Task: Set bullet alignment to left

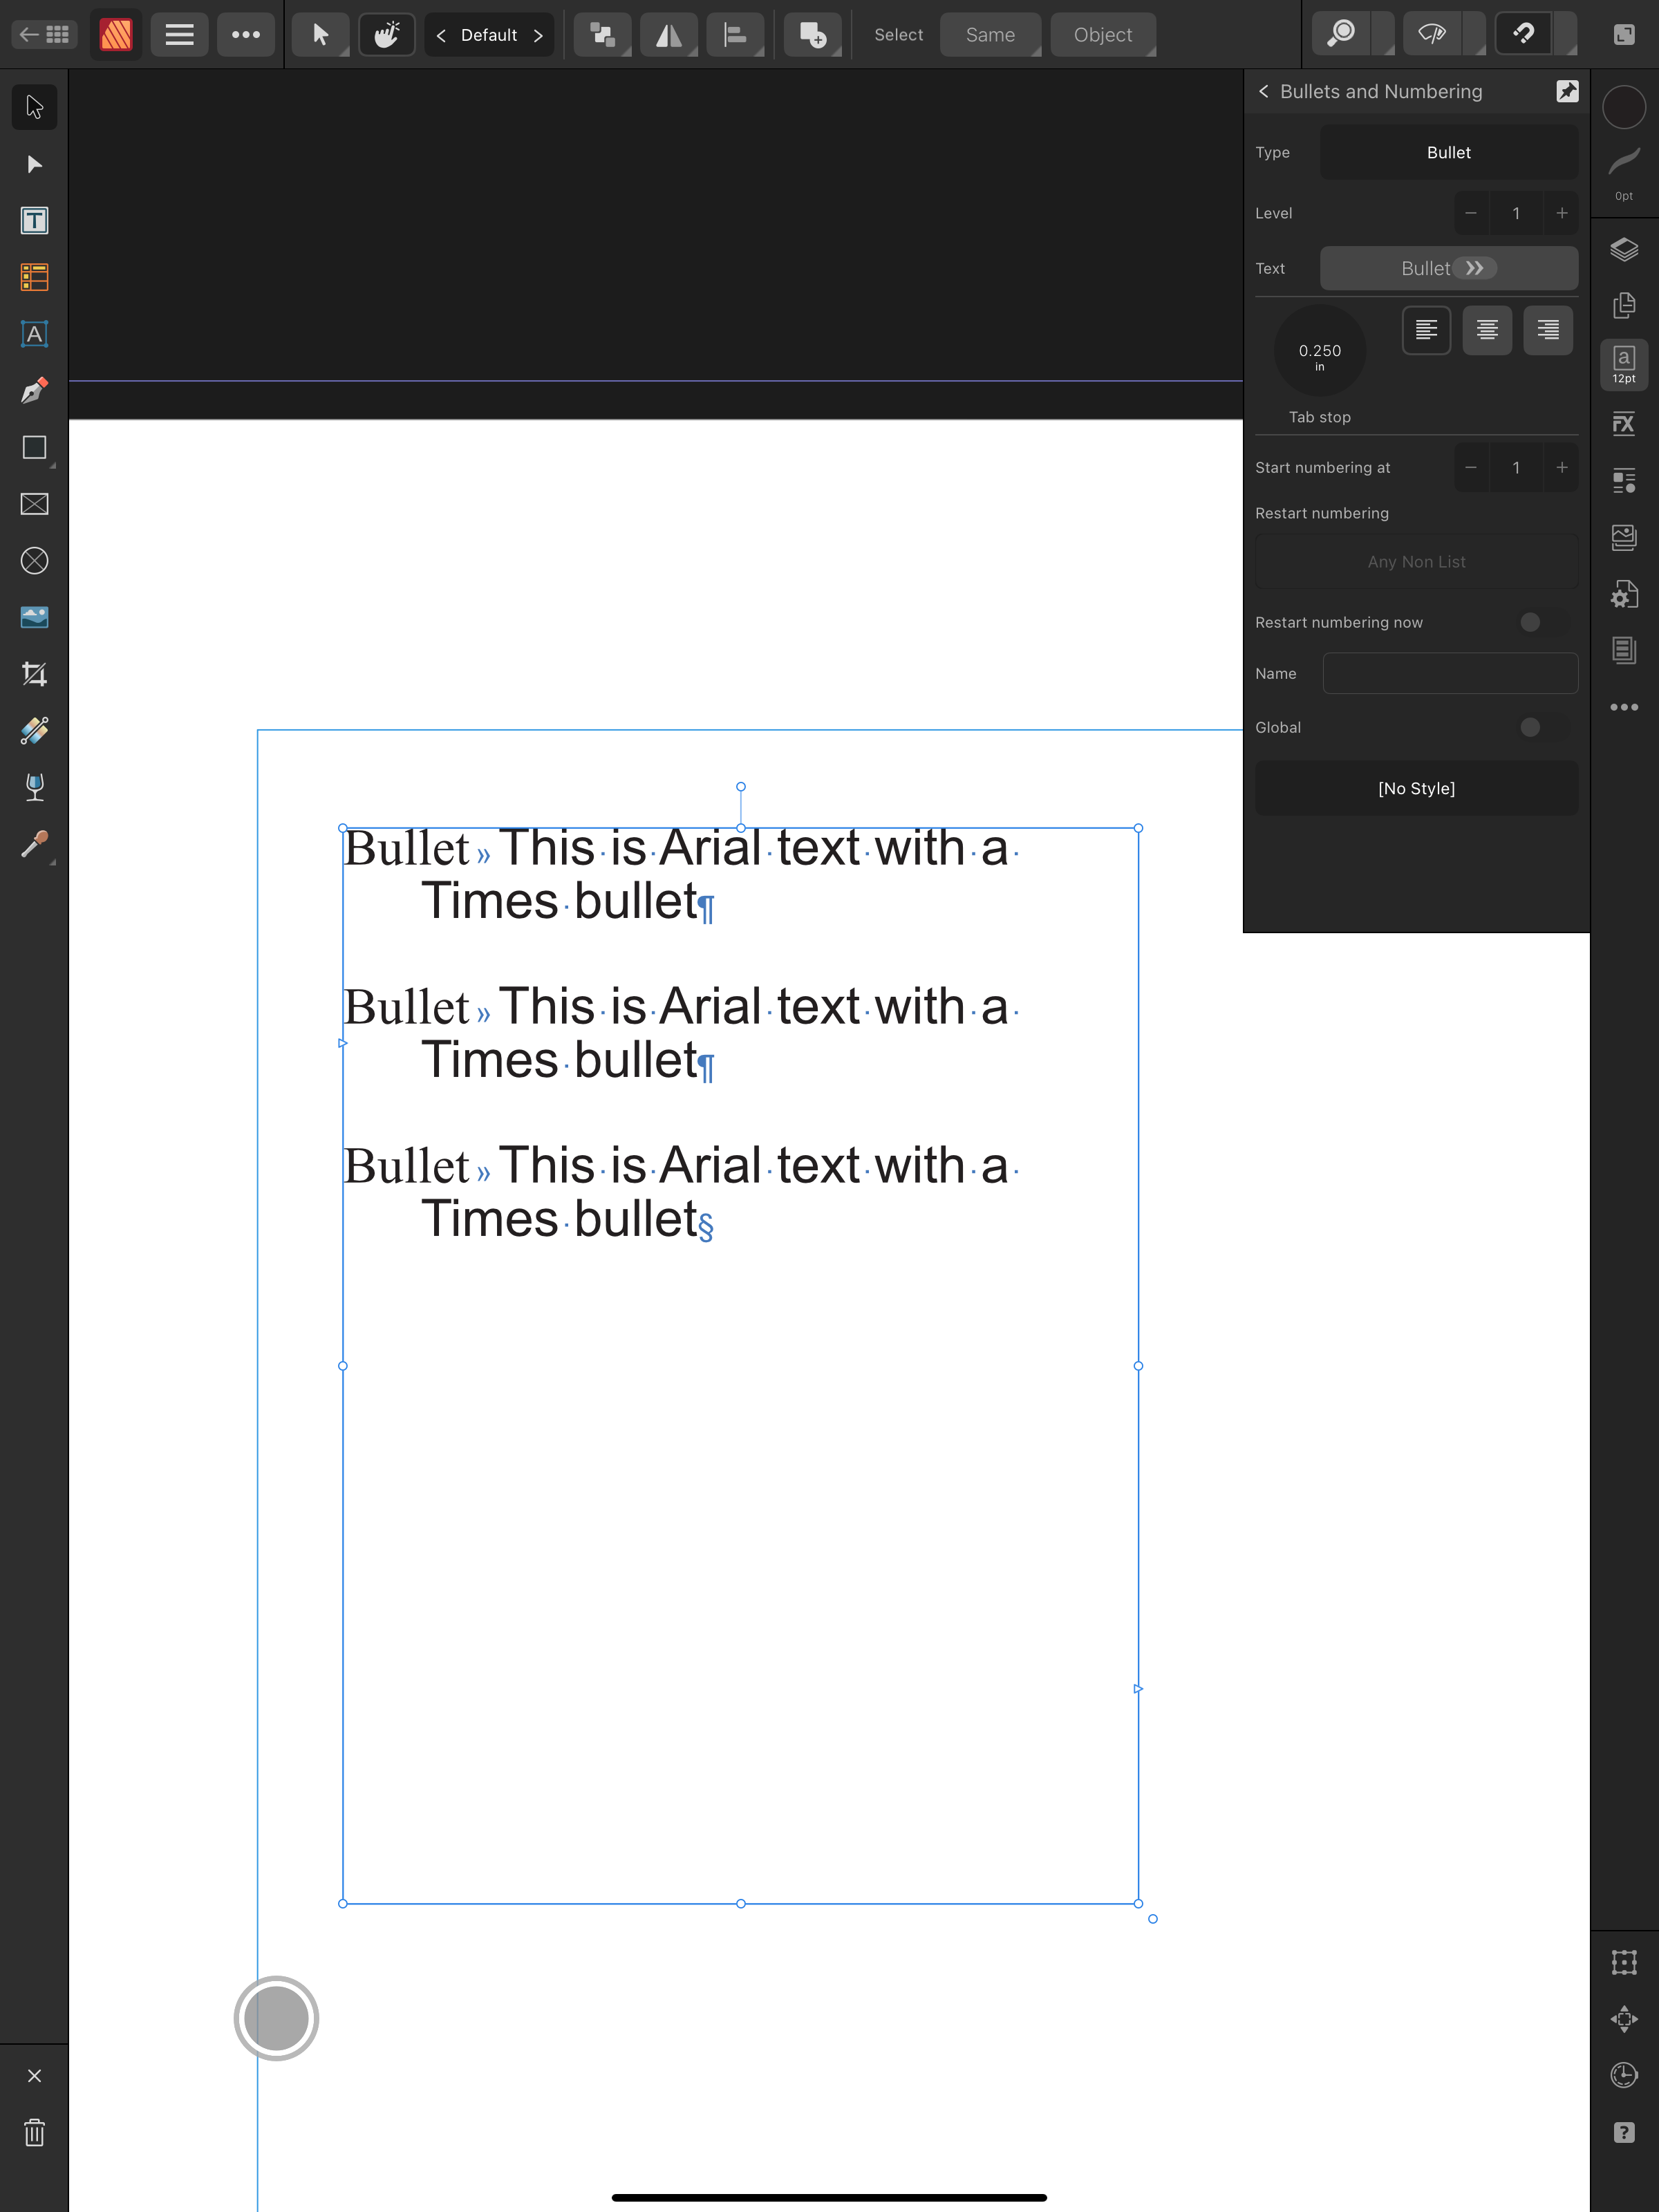Action: tap(1426, 330)
